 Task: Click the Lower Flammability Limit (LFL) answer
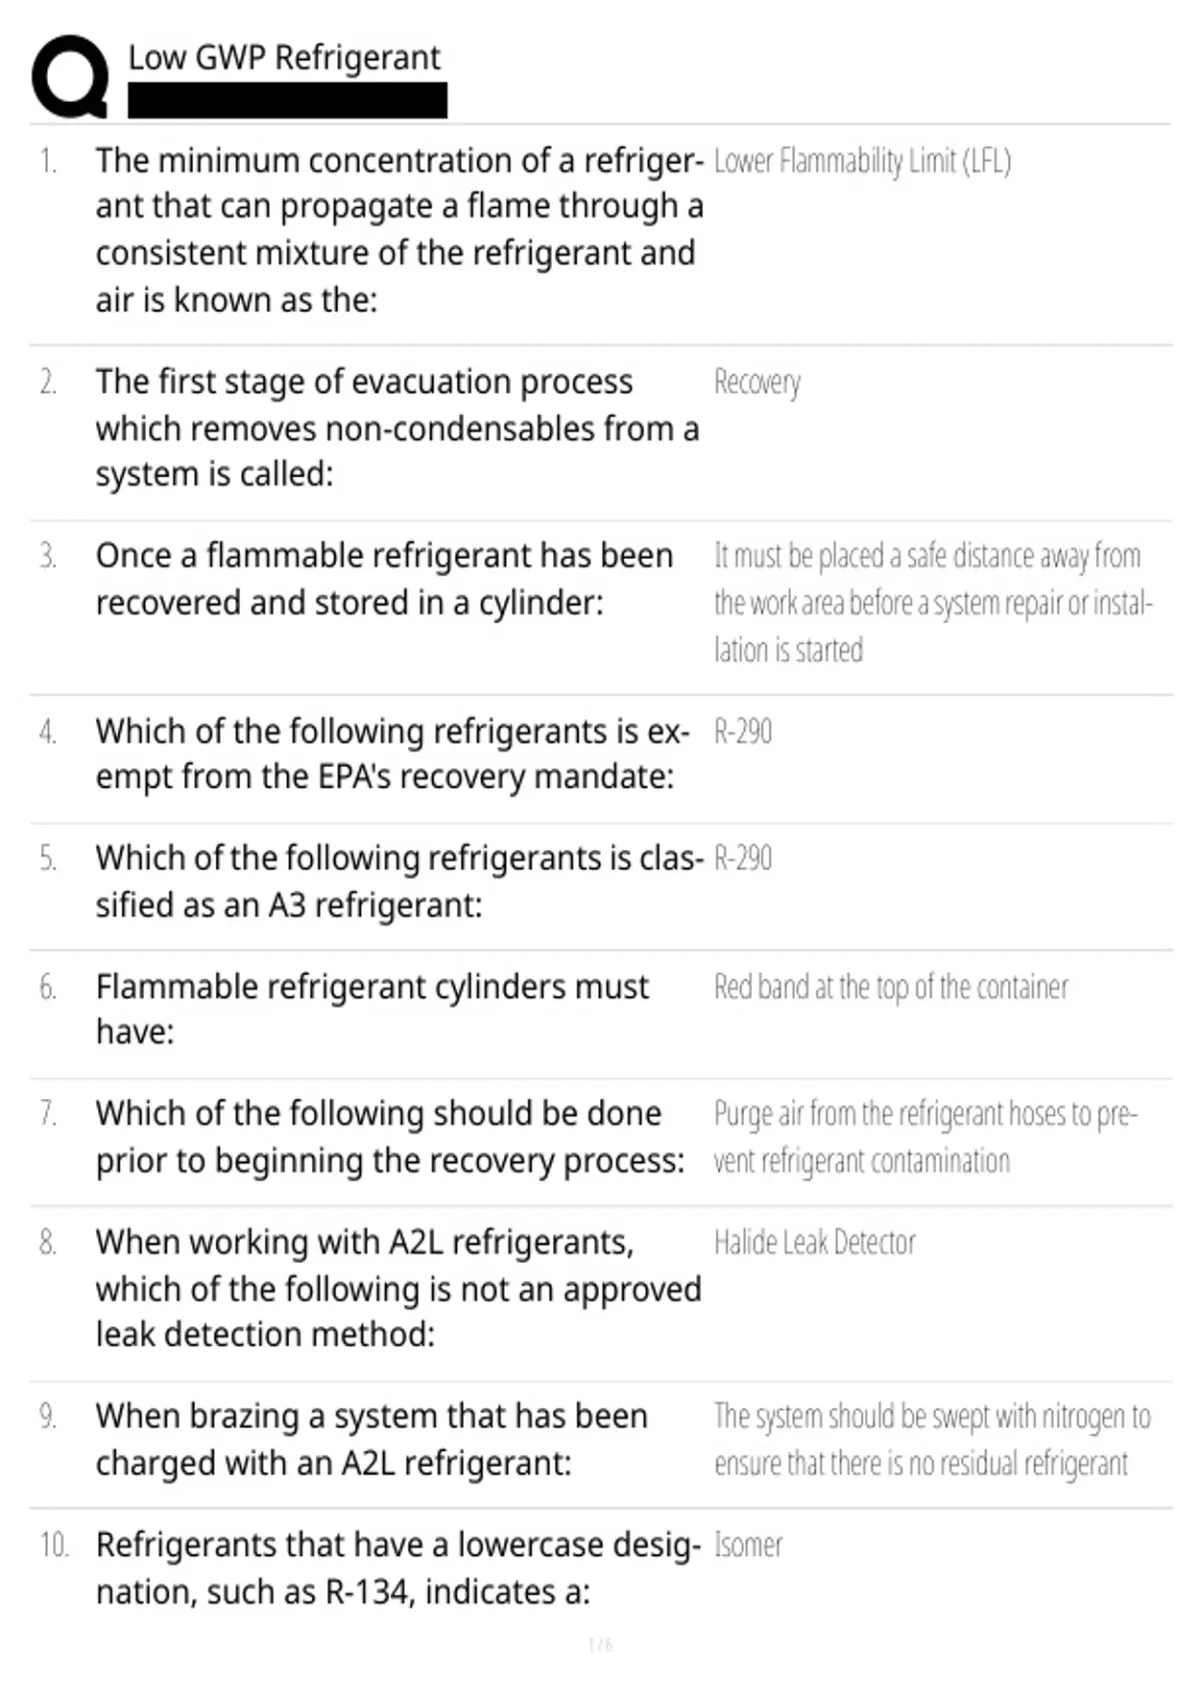point(862,161)
